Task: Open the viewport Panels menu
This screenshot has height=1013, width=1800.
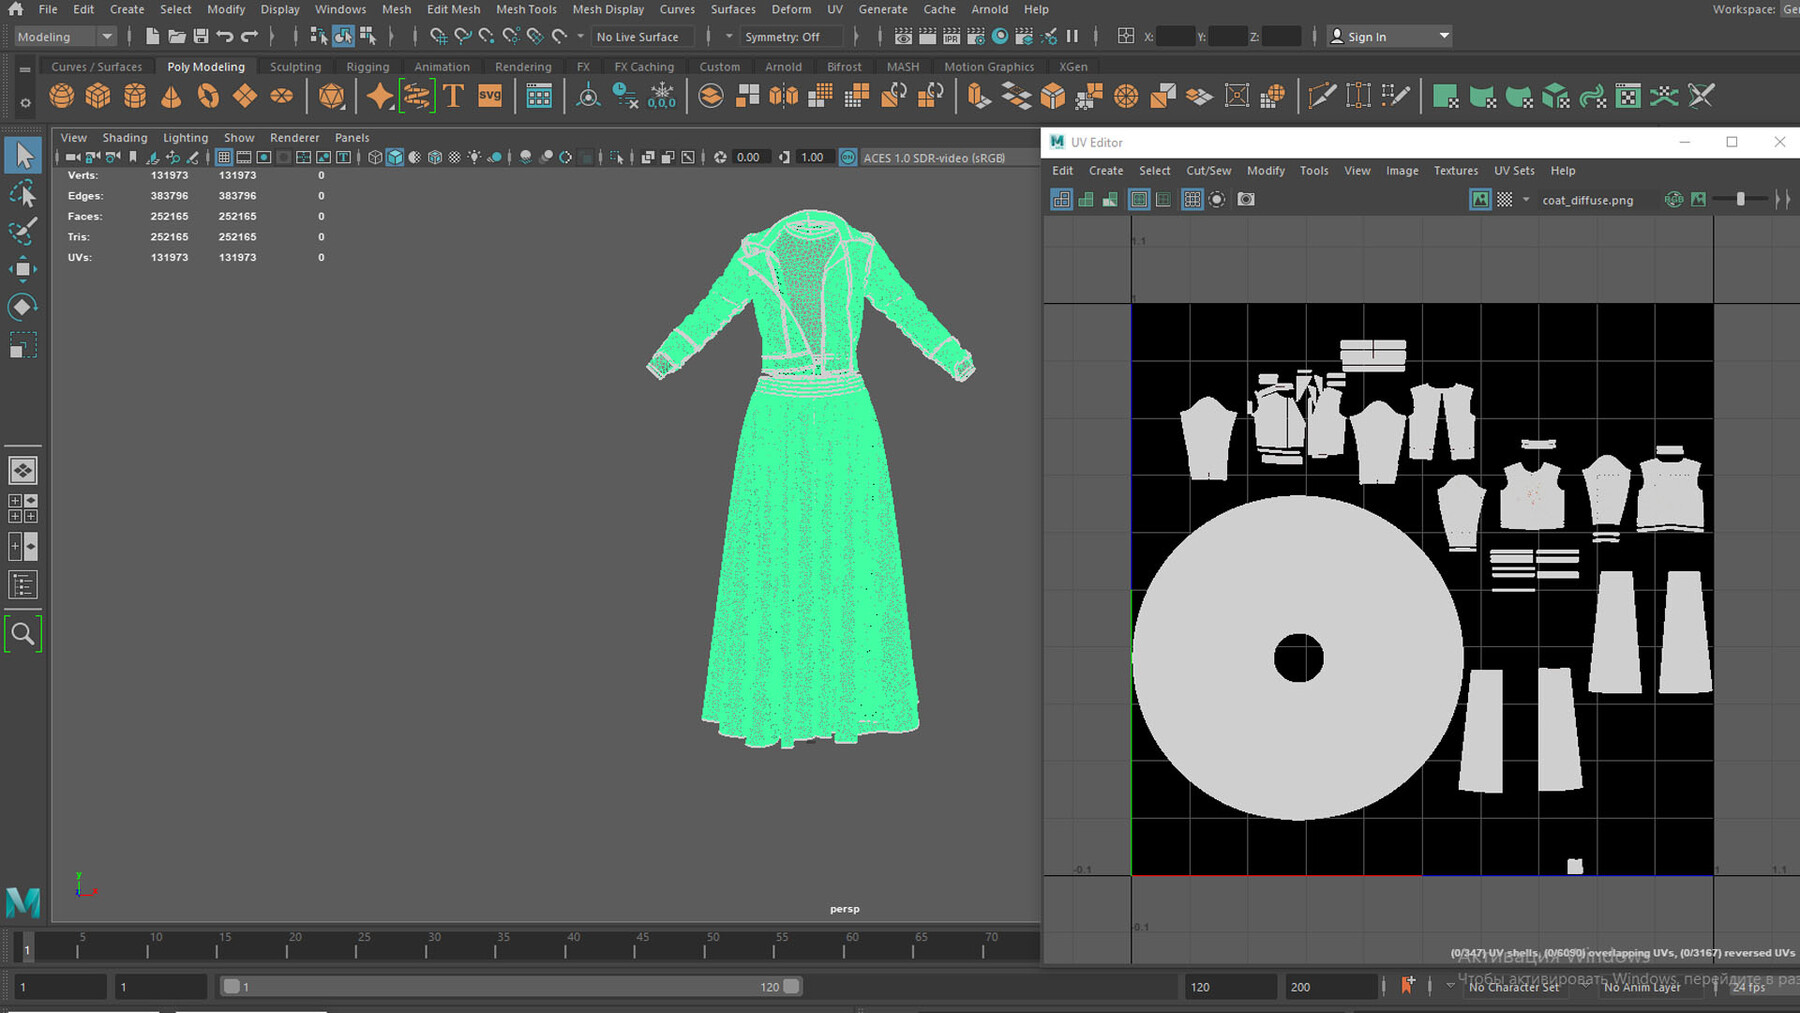Action: [x=352, y=137]
